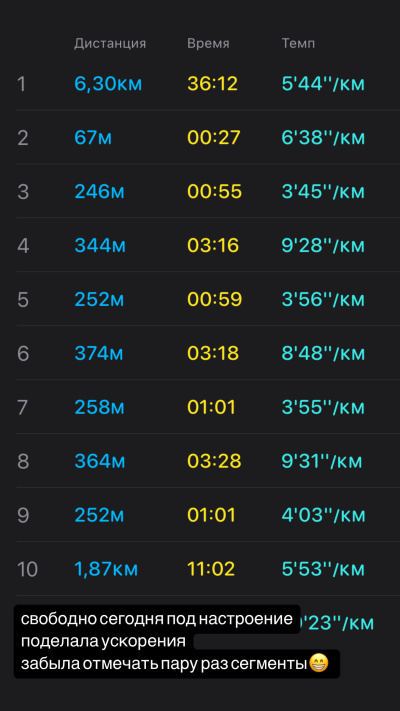Select the caption text поделала ускорения
Screen dimensions: 400x711
[103, 642]
